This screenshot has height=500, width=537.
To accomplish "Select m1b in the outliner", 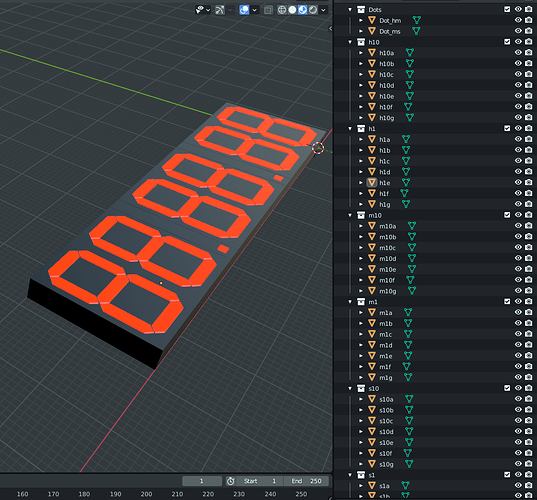I will pos(386,323).
